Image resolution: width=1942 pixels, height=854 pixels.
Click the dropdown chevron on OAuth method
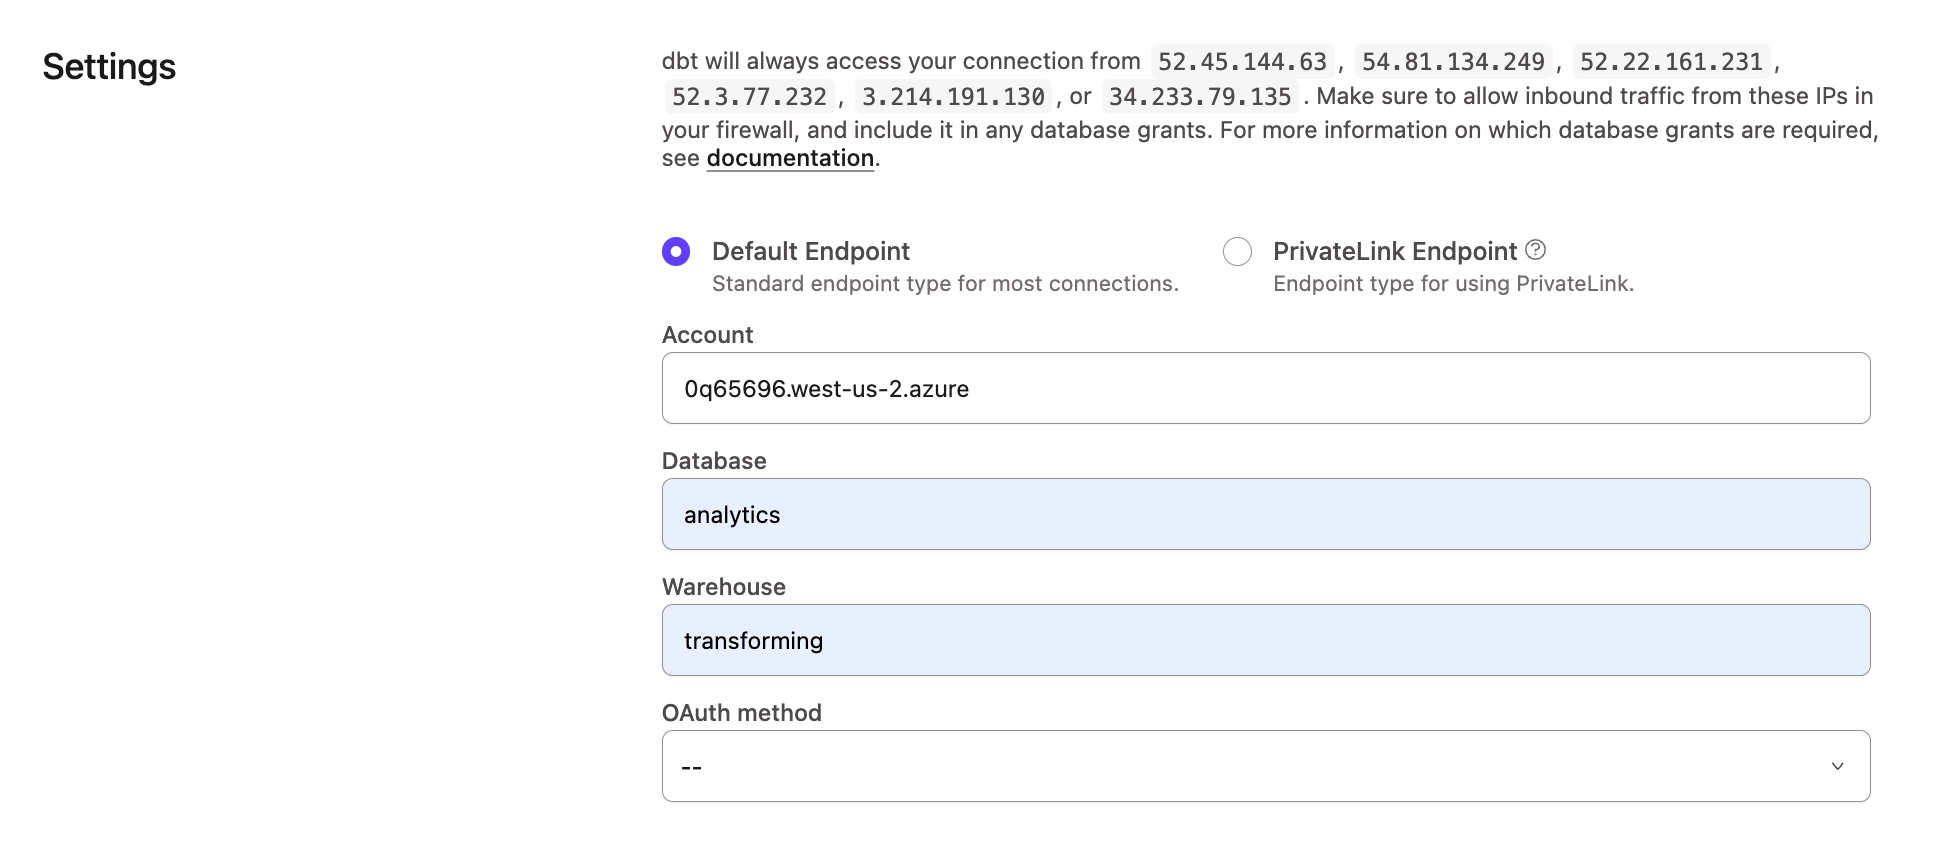click(1838, 766)
